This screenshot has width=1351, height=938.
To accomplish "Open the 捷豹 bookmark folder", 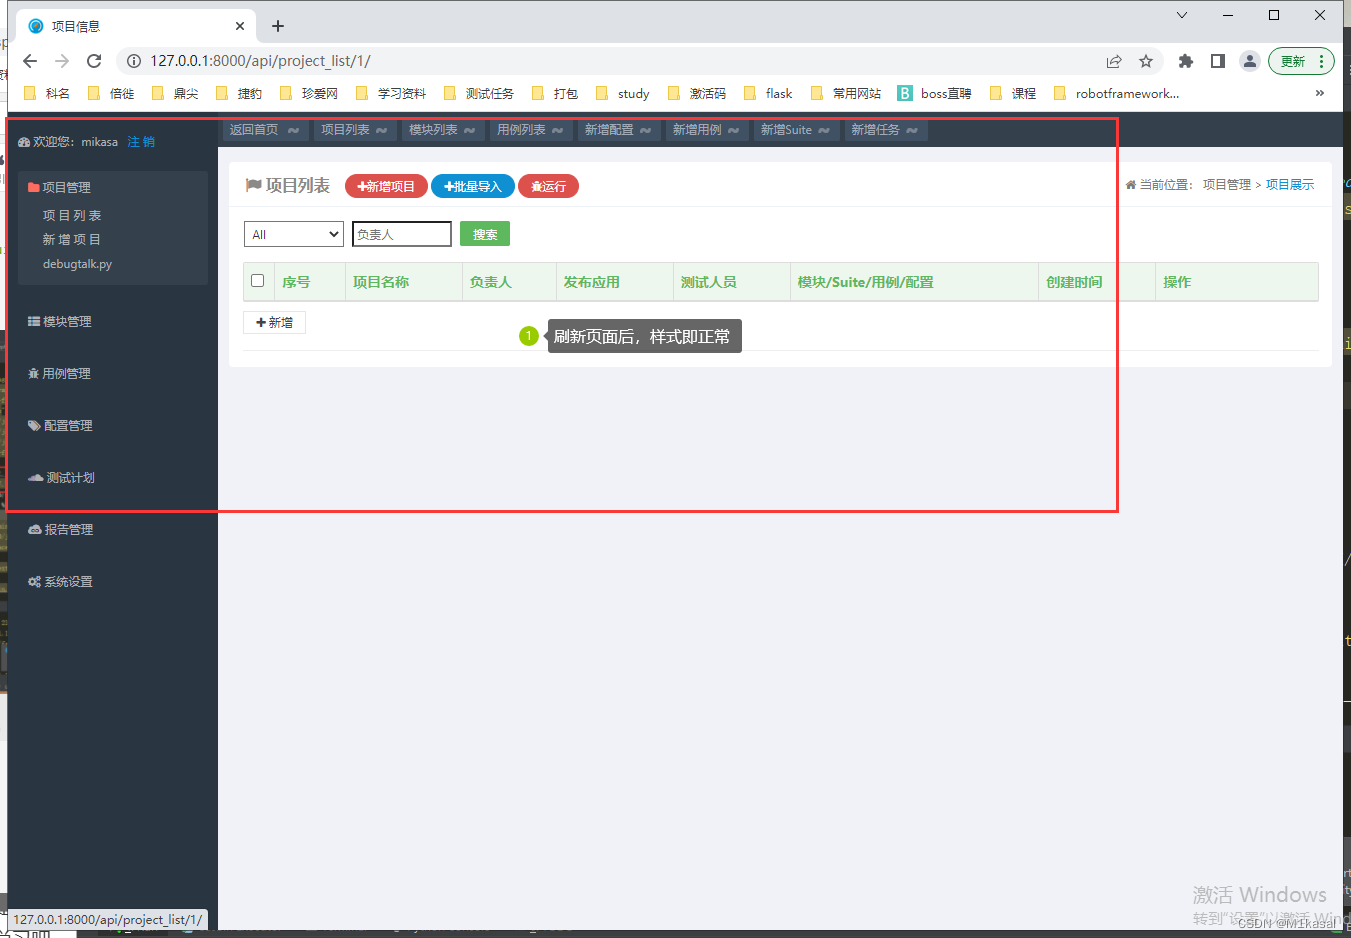I will click(x=239, y=93).
